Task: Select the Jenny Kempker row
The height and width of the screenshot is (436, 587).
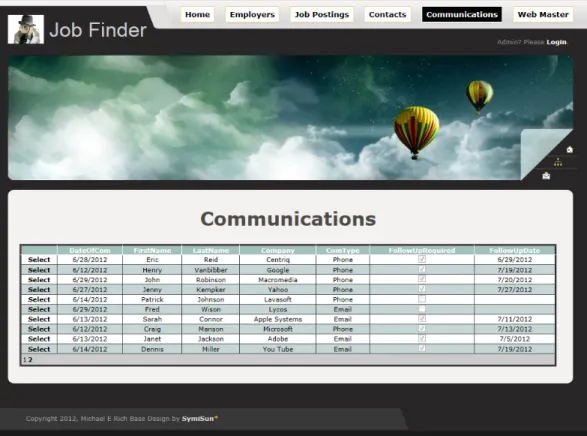Action: point(39,289)
